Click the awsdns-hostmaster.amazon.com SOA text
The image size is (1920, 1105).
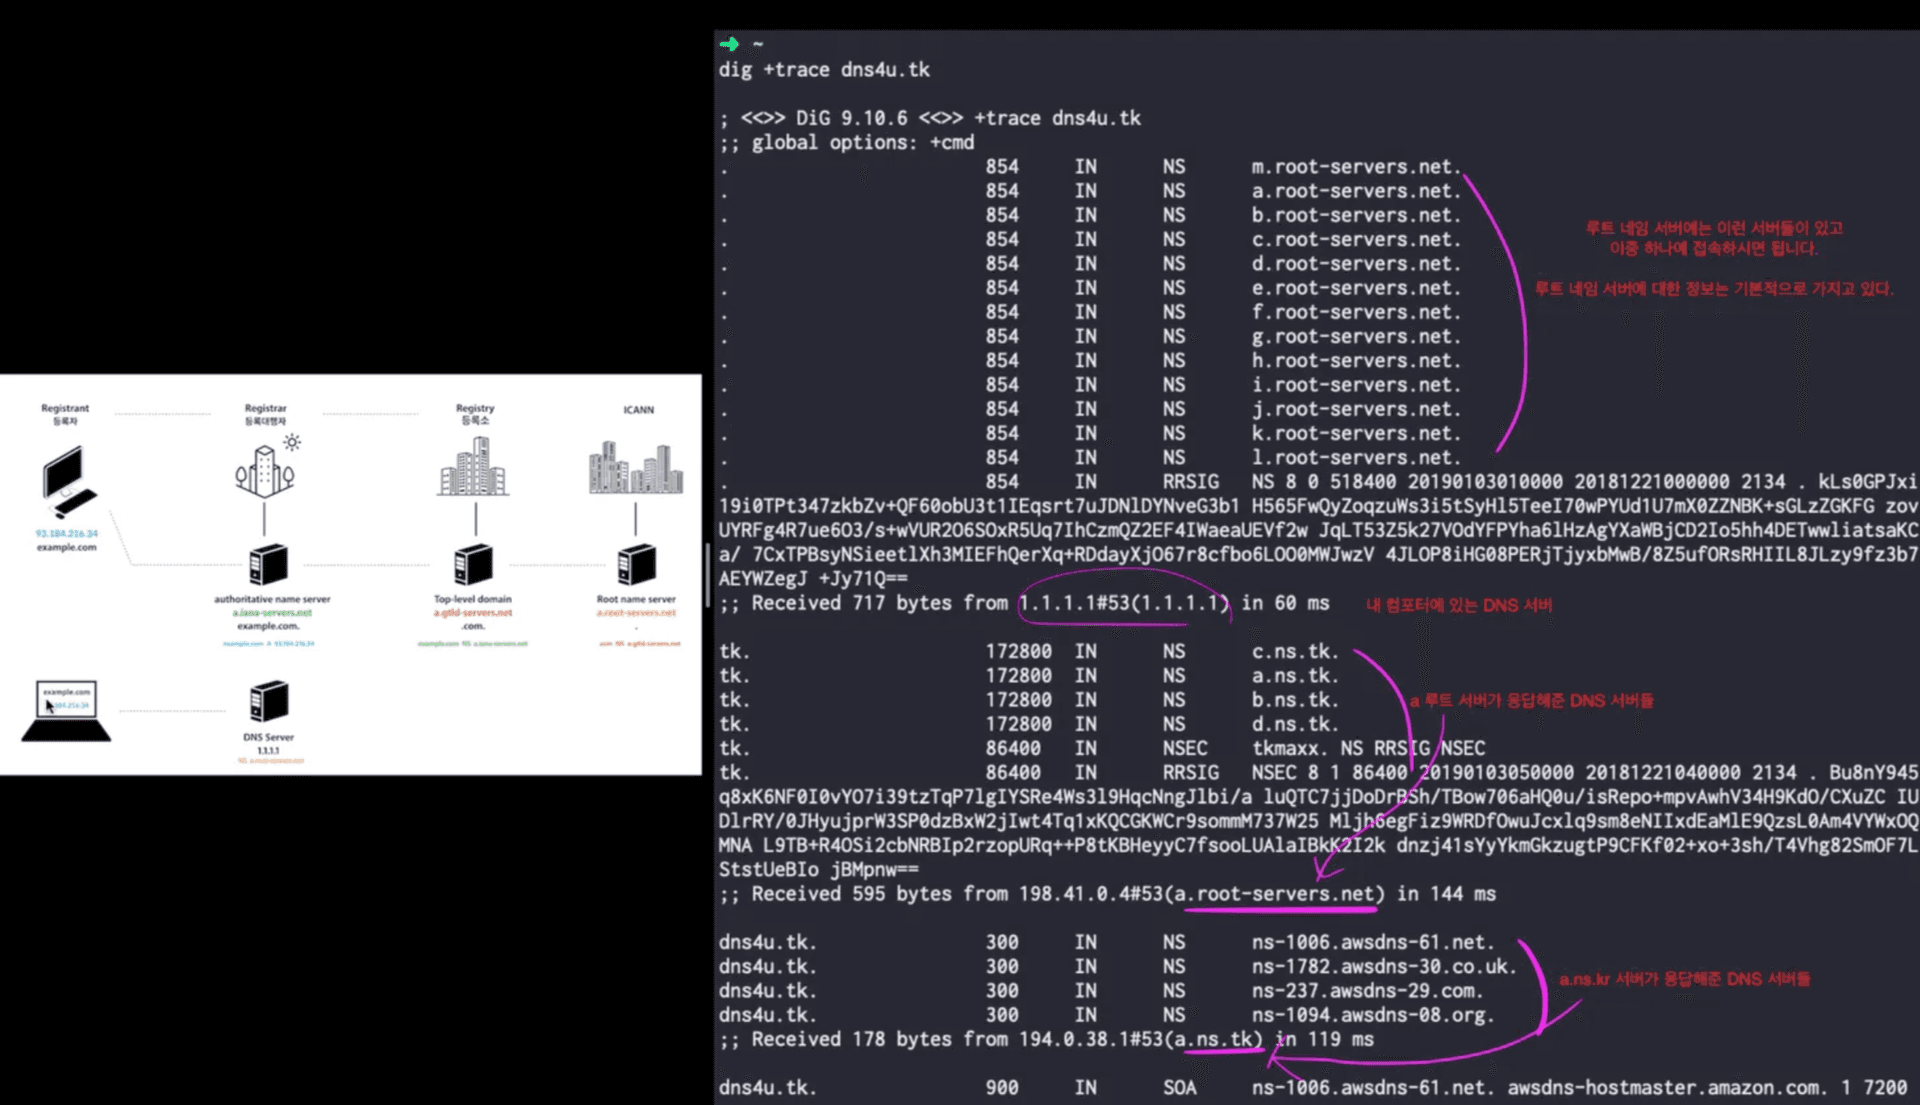coord(1667,1088)
